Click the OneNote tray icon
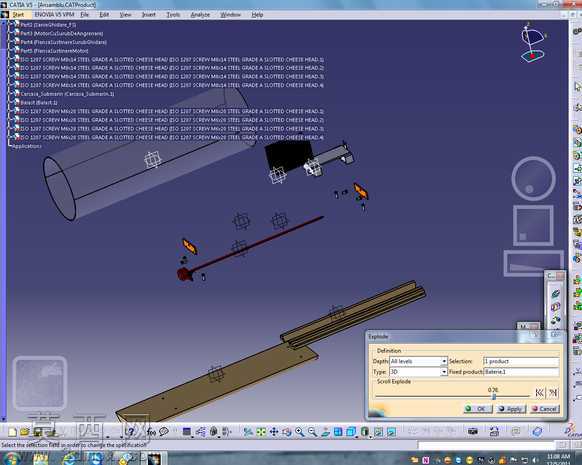582x465 pixels. [426, 461]
